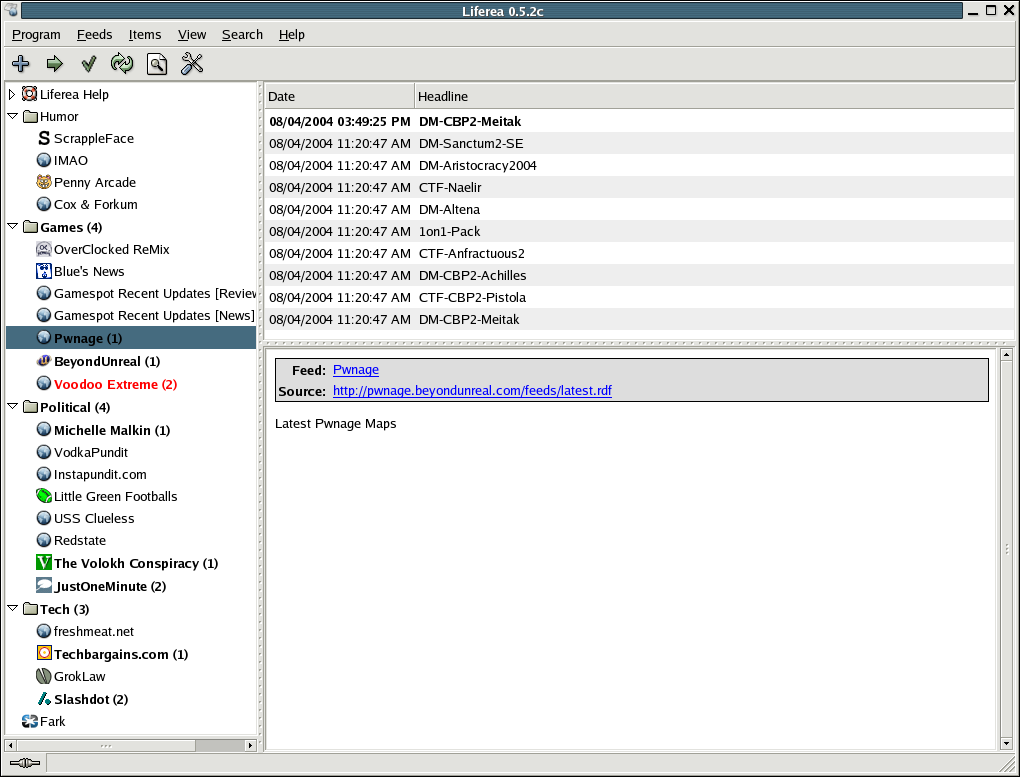1020x777 pixels.
Task: Click the mark all read checkmark icon
Action: click(88, 64)
